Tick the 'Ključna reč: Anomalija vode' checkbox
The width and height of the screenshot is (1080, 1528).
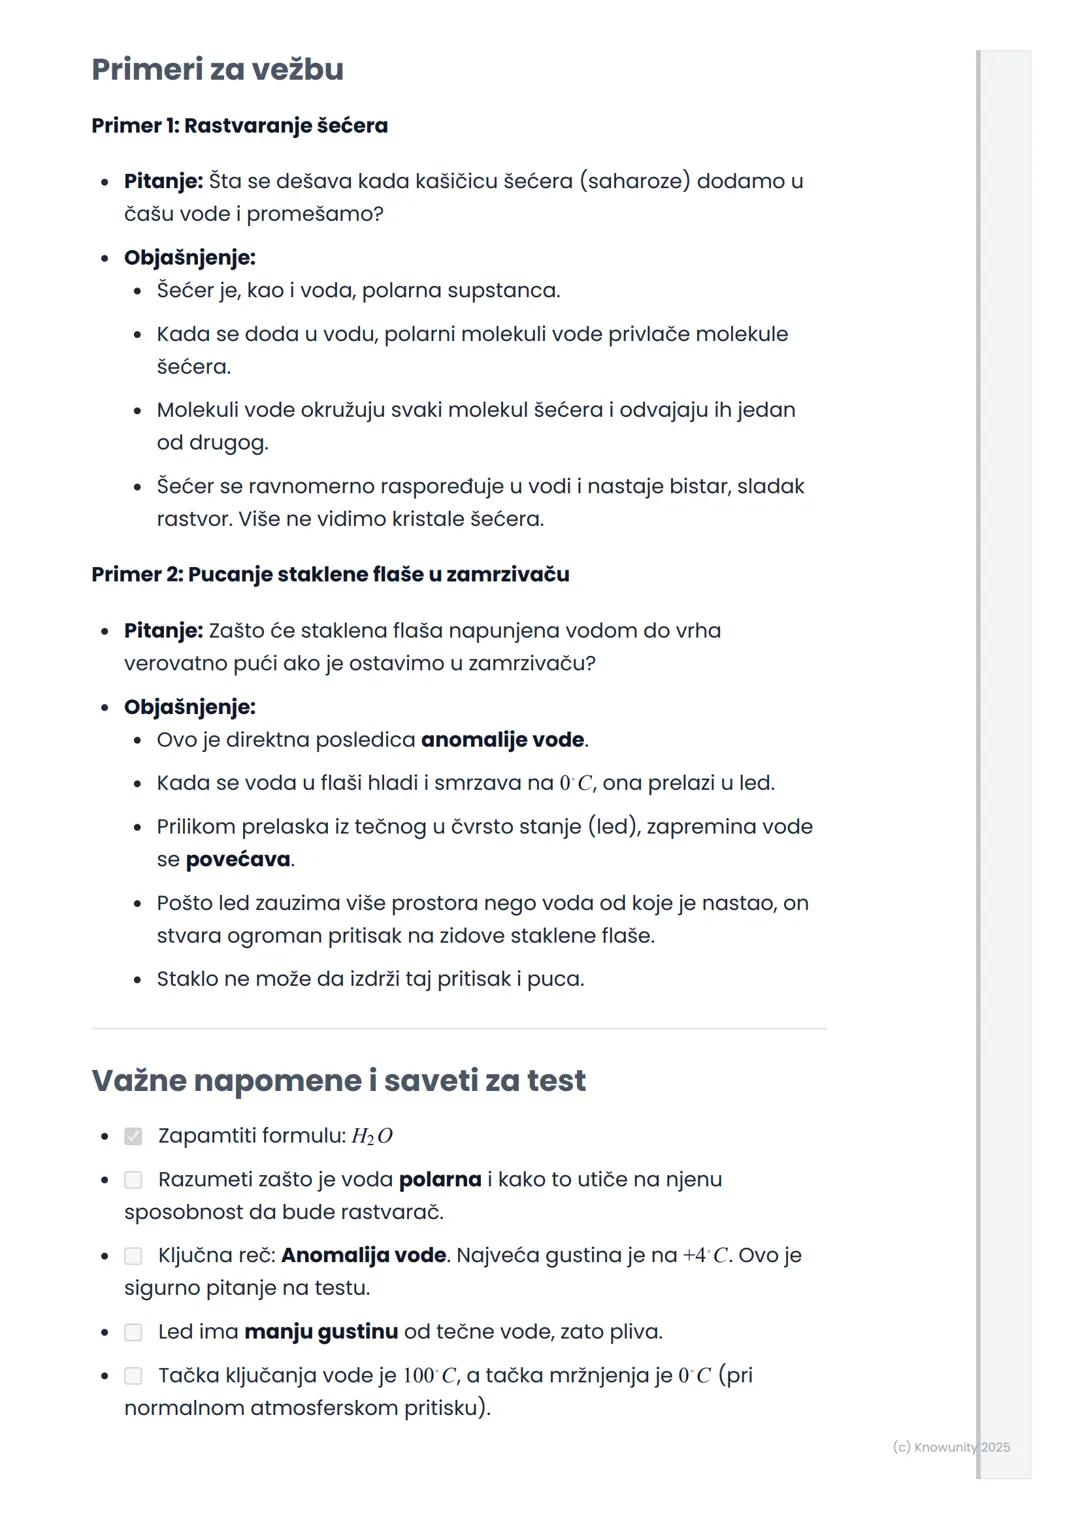133,1256
